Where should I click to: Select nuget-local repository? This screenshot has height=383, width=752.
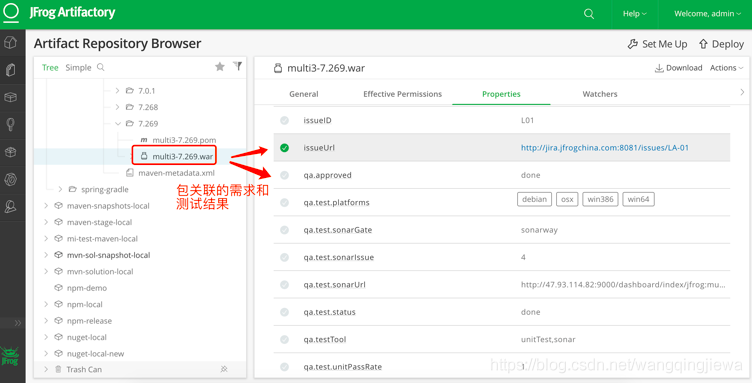[x=87, y=337]
